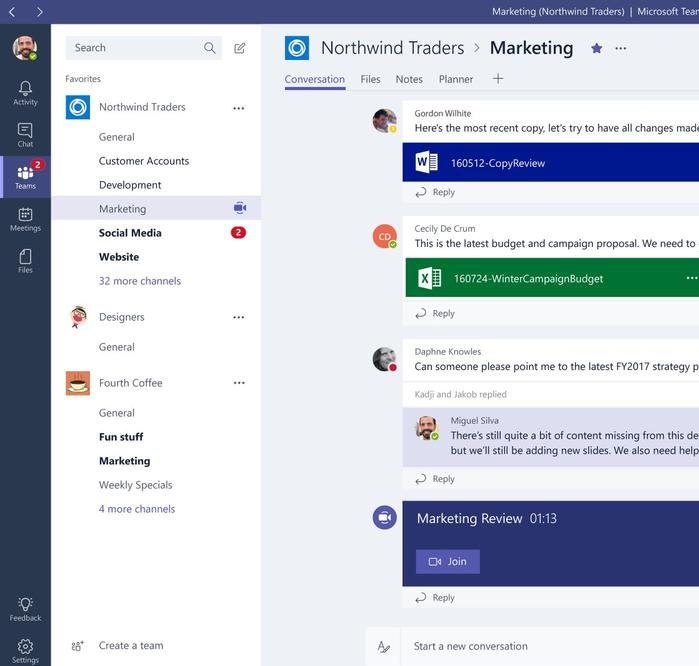This screenshot has height=666, width=699.
Task: Expand 32 more channels
Action: [x=140, y=281]
